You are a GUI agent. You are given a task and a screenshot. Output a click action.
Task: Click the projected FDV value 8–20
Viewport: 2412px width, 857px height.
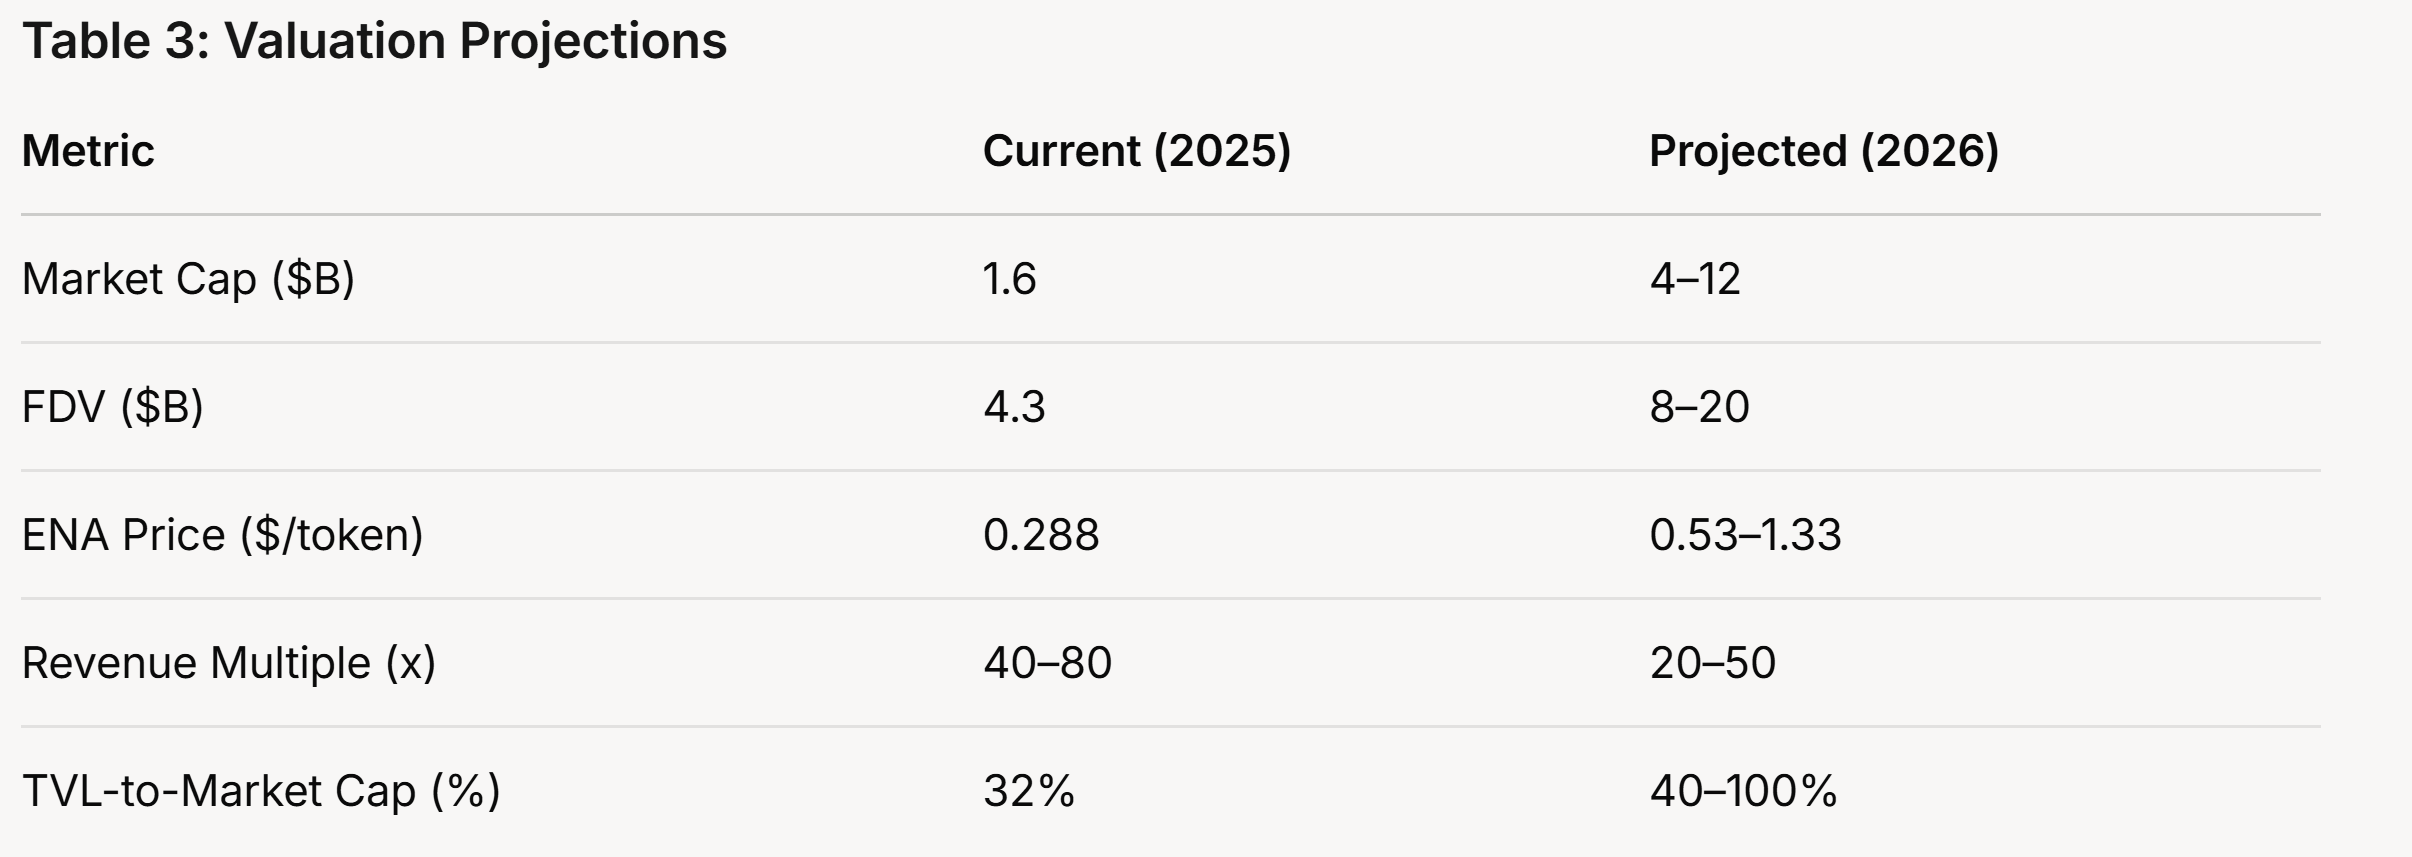(x=1700, y=407)
